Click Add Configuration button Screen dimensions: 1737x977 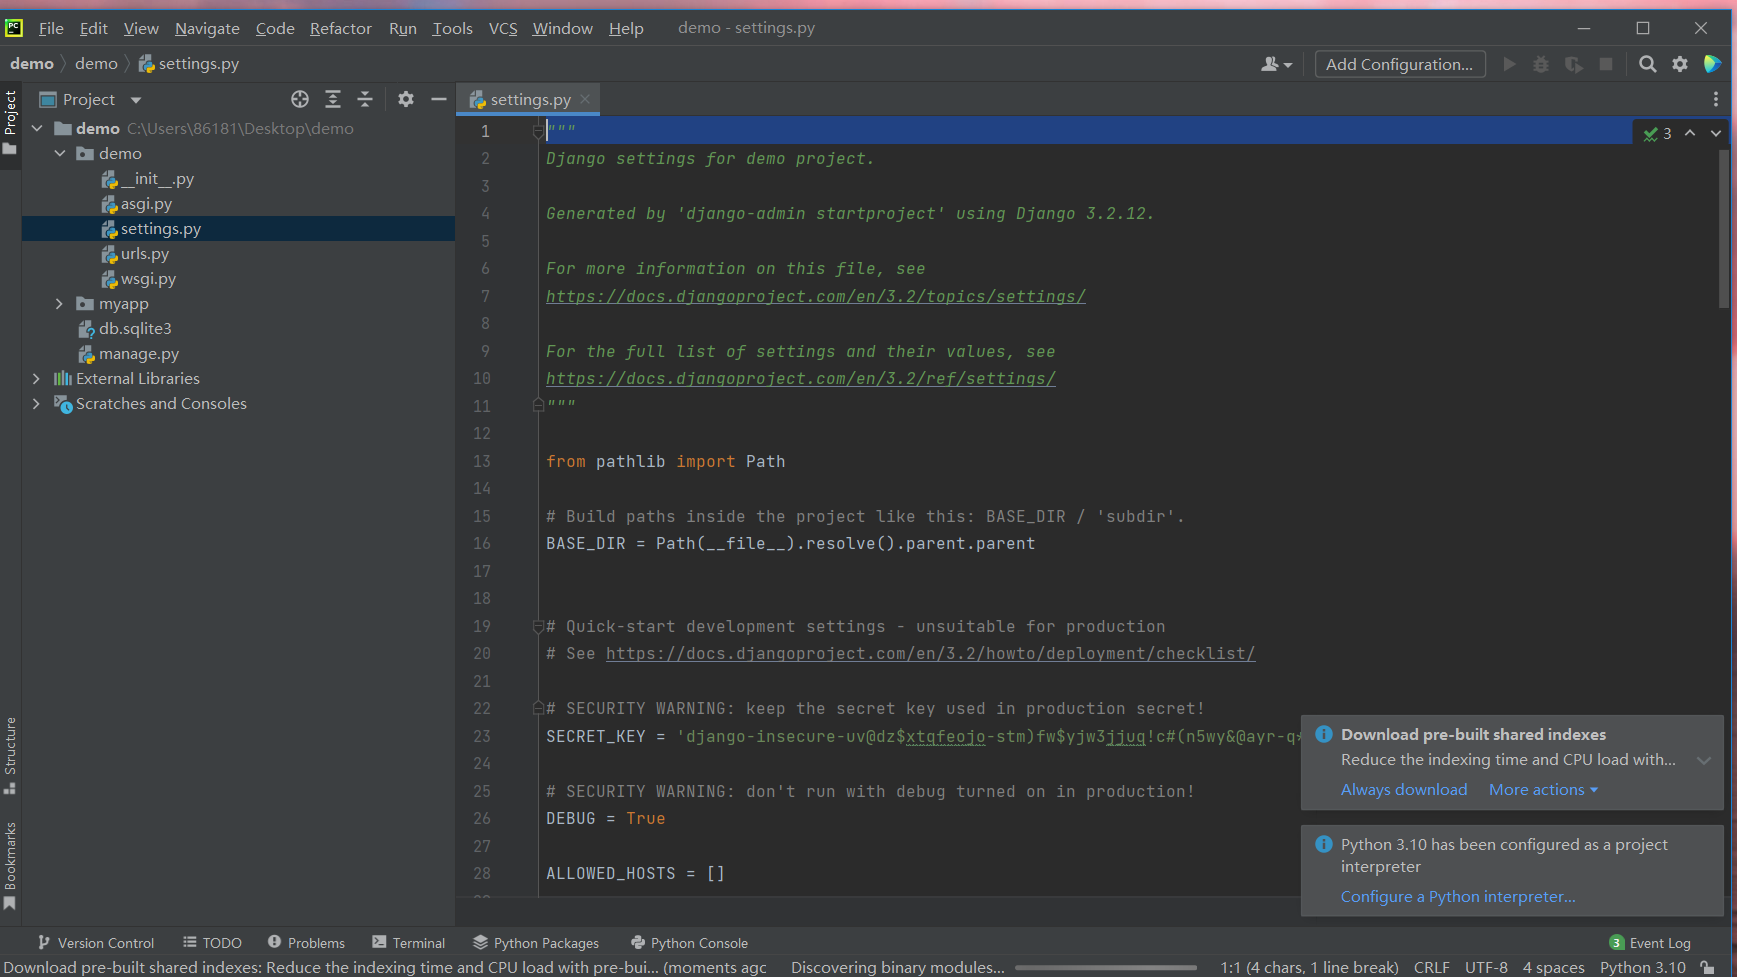point(1399,64)
